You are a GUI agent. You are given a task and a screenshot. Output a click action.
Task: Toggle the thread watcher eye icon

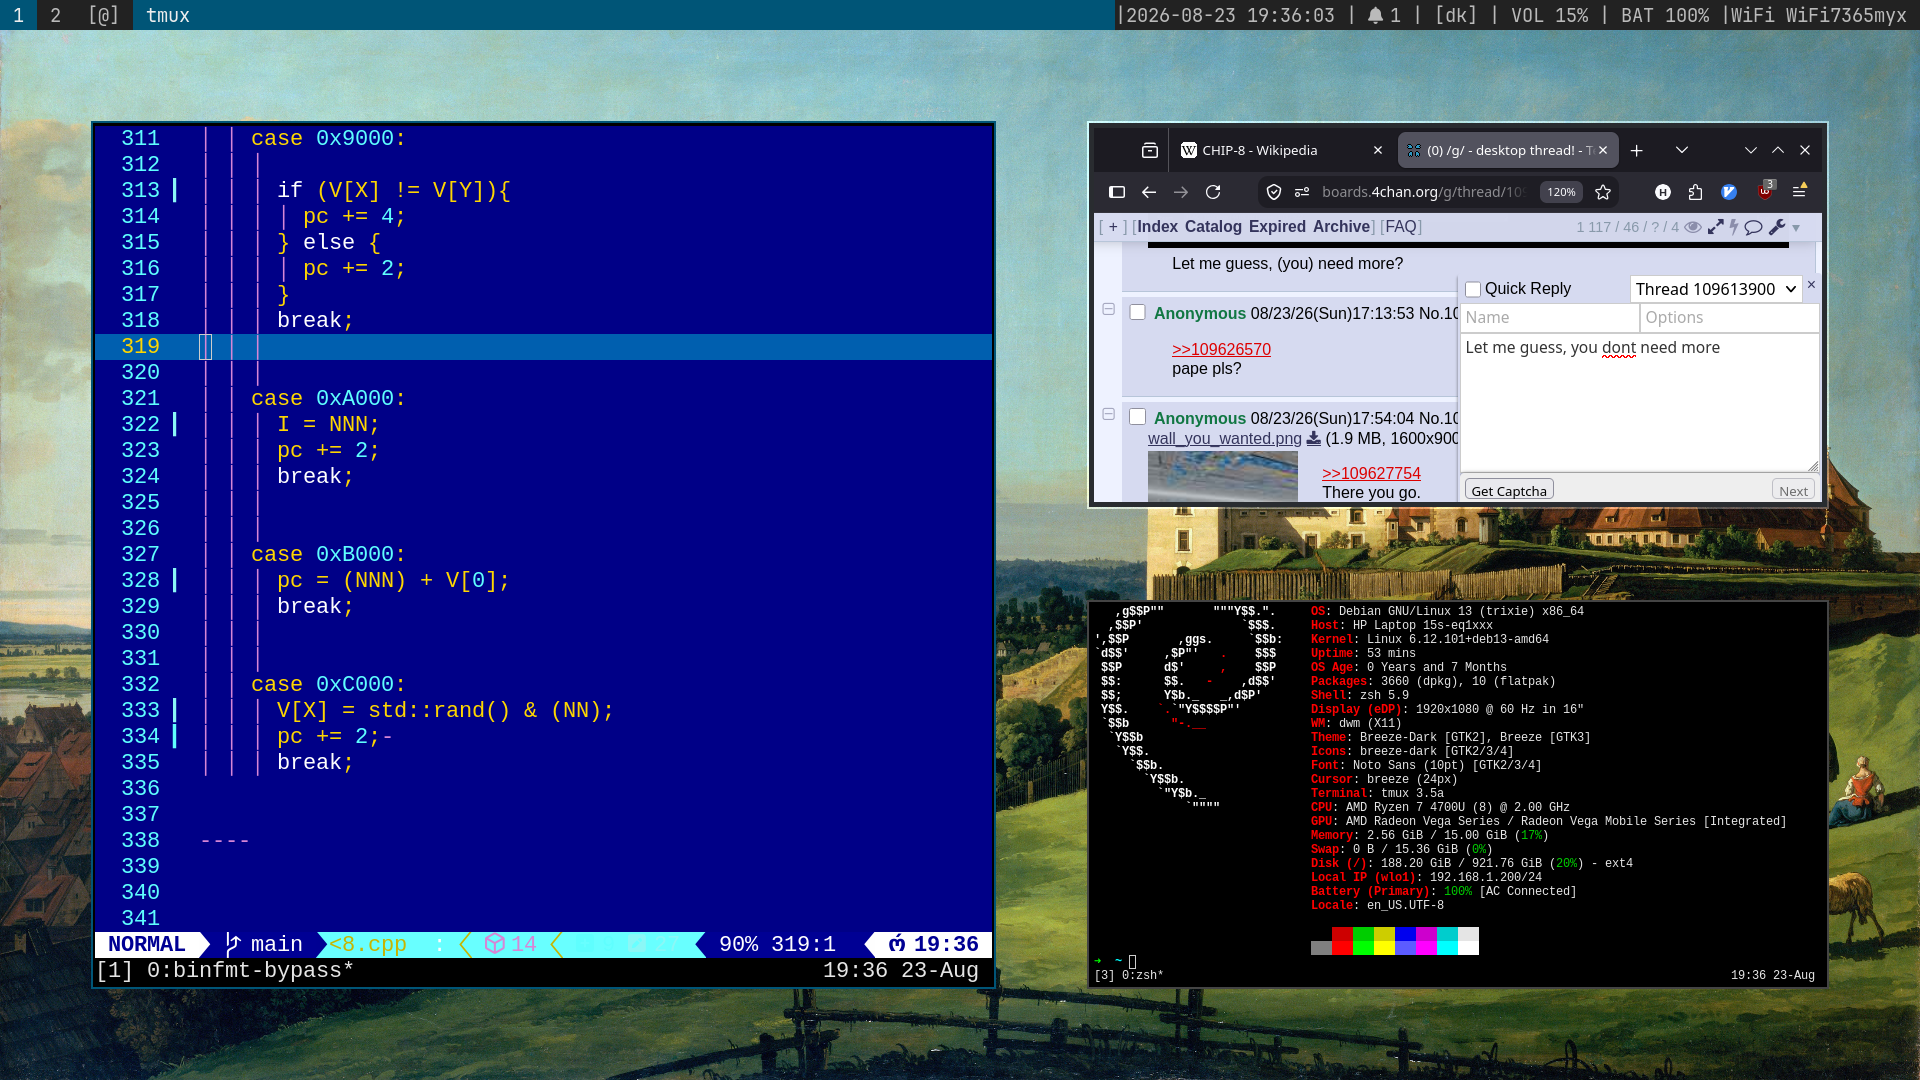click(1693, 227)
